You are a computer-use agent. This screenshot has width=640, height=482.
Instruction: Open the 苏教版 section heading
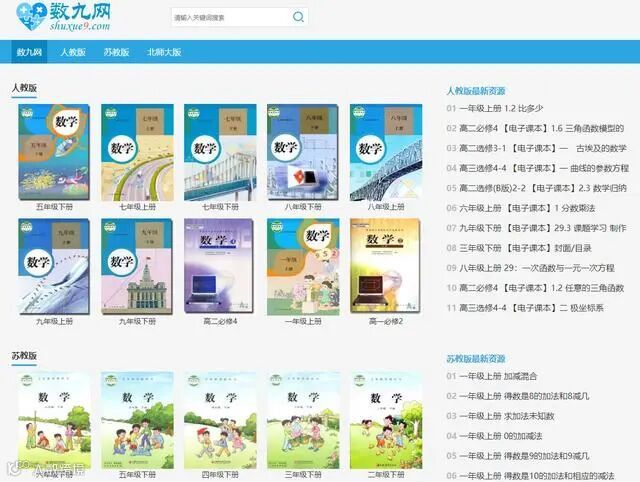(x=24, y=355)
